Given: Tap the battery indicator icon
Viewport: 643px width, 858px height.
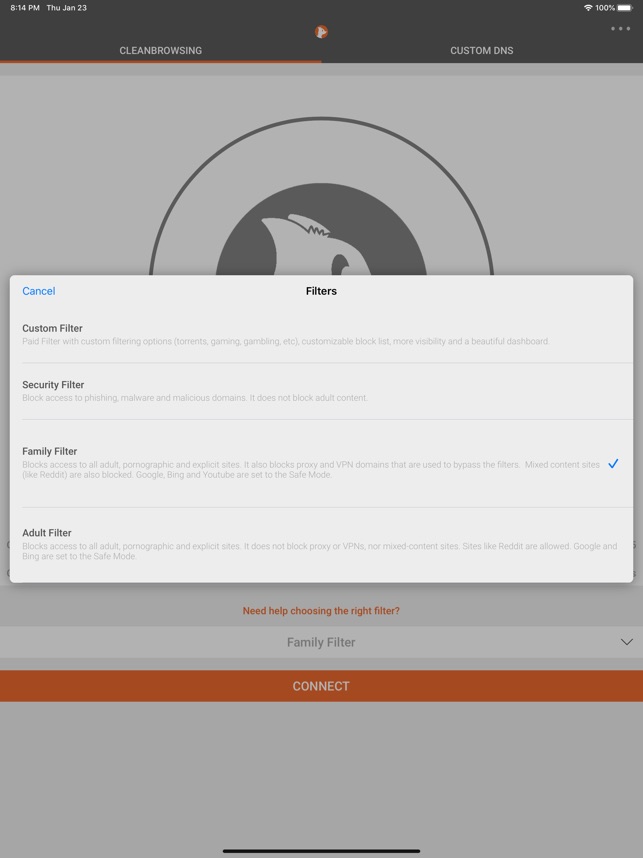Looking at the screenshot, I should pos(625,8).
